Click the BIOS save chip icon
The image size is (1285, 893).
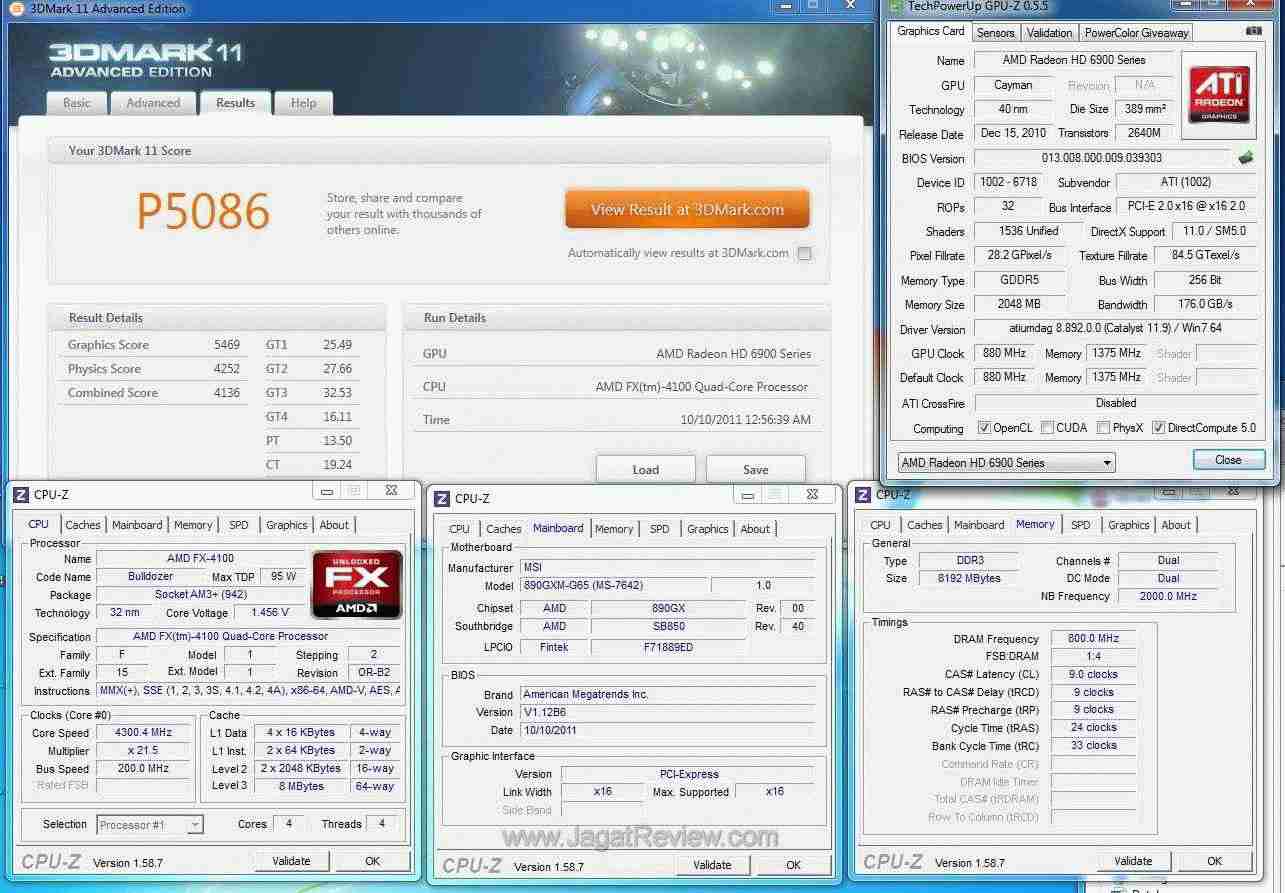pyautogui.click(x=1245, y=158)
